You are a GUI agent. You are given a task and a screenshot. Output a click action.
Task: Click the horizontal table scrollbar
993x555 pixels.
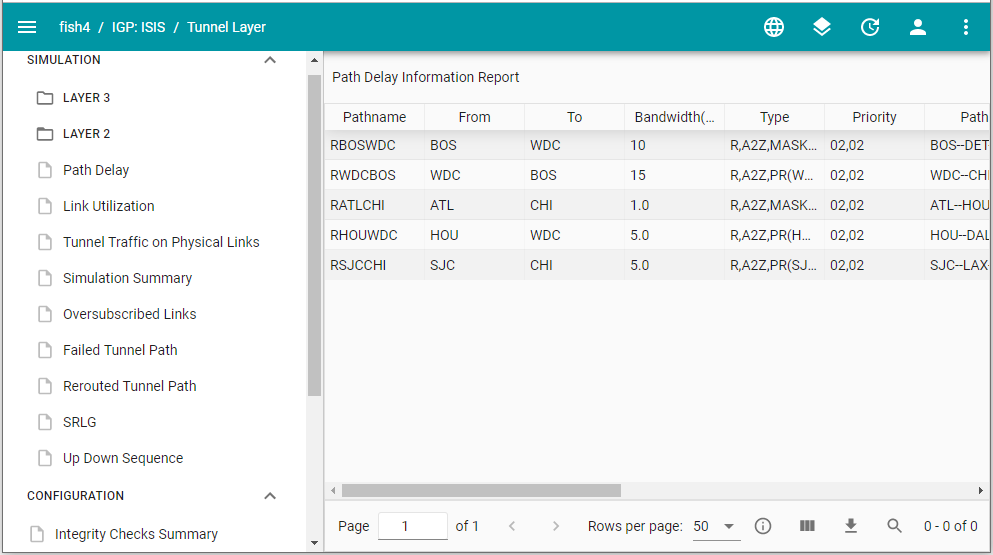point(480,491)
